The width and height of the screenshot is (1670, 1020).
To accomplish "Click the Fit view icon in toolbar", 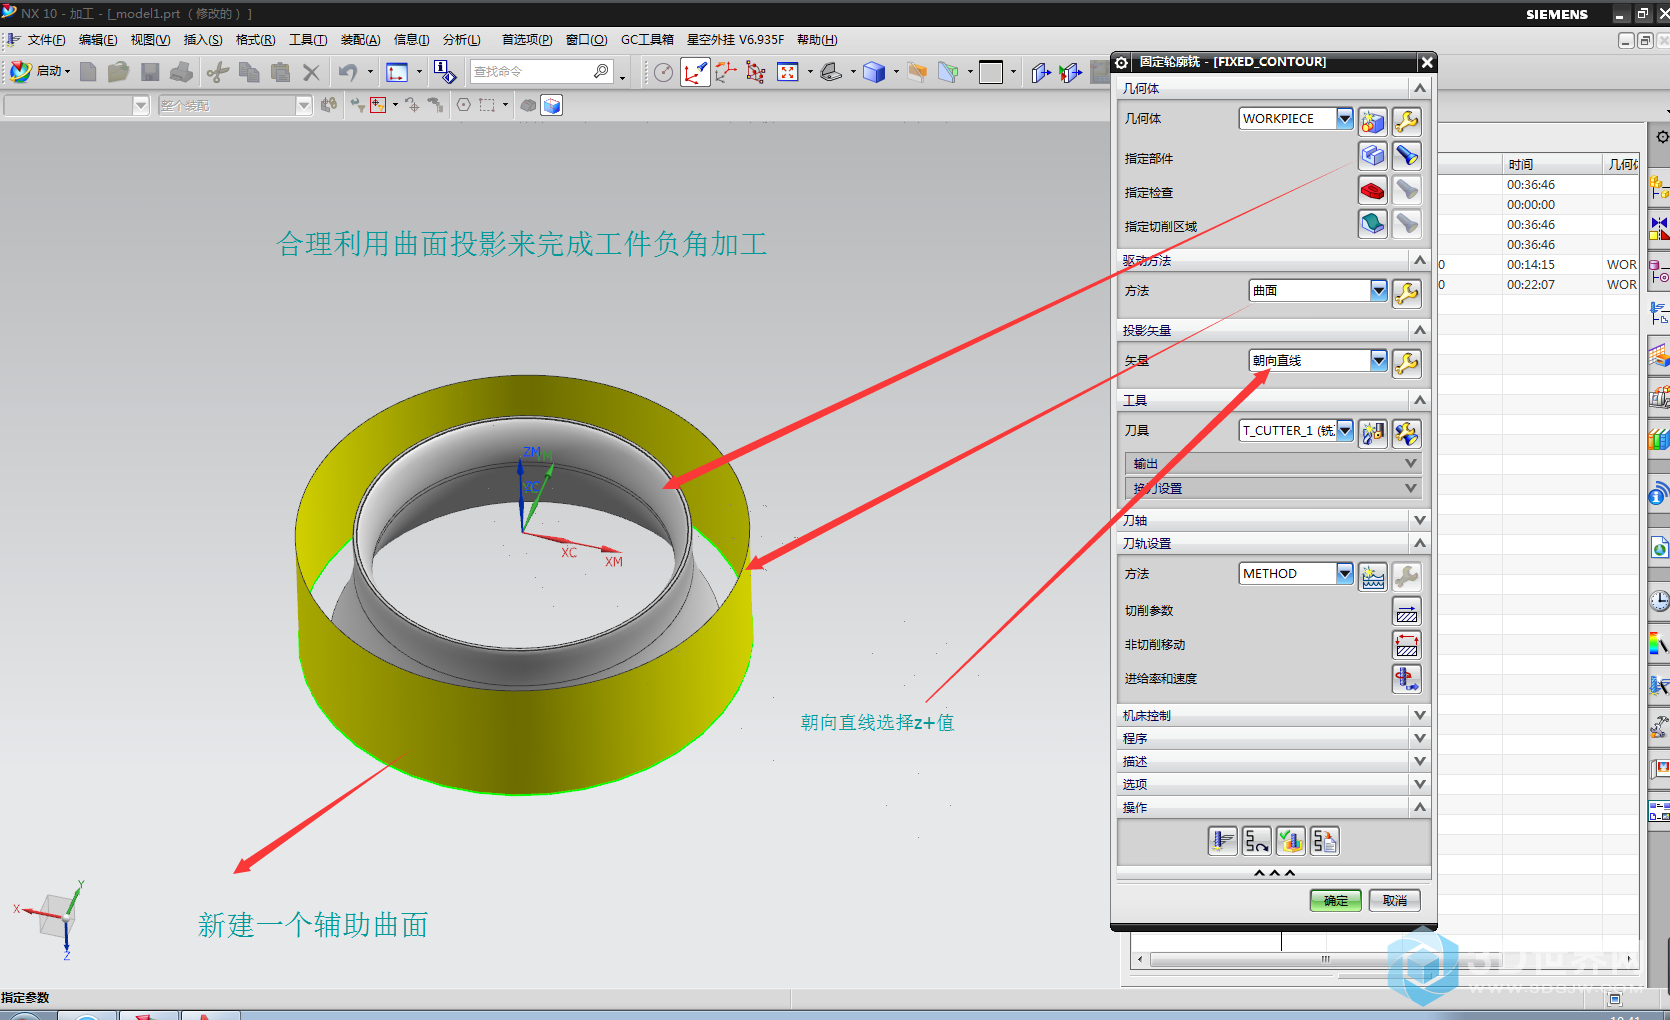I will [788, 72].
